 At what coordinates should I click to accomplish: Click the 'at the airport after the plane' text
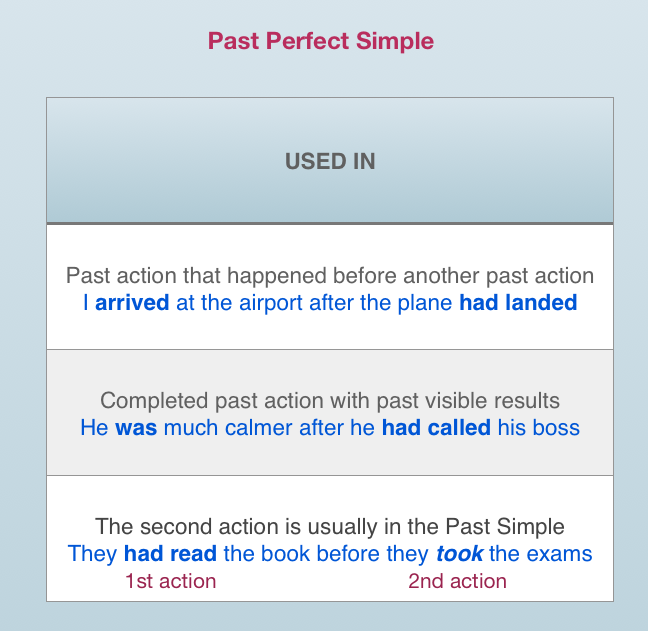tap(314, 302)
